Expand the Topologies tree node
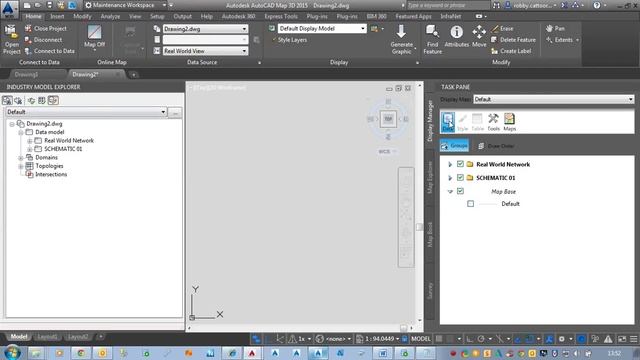Image resolution: width=640 pixels, height=360 pixels. [21, 166]
